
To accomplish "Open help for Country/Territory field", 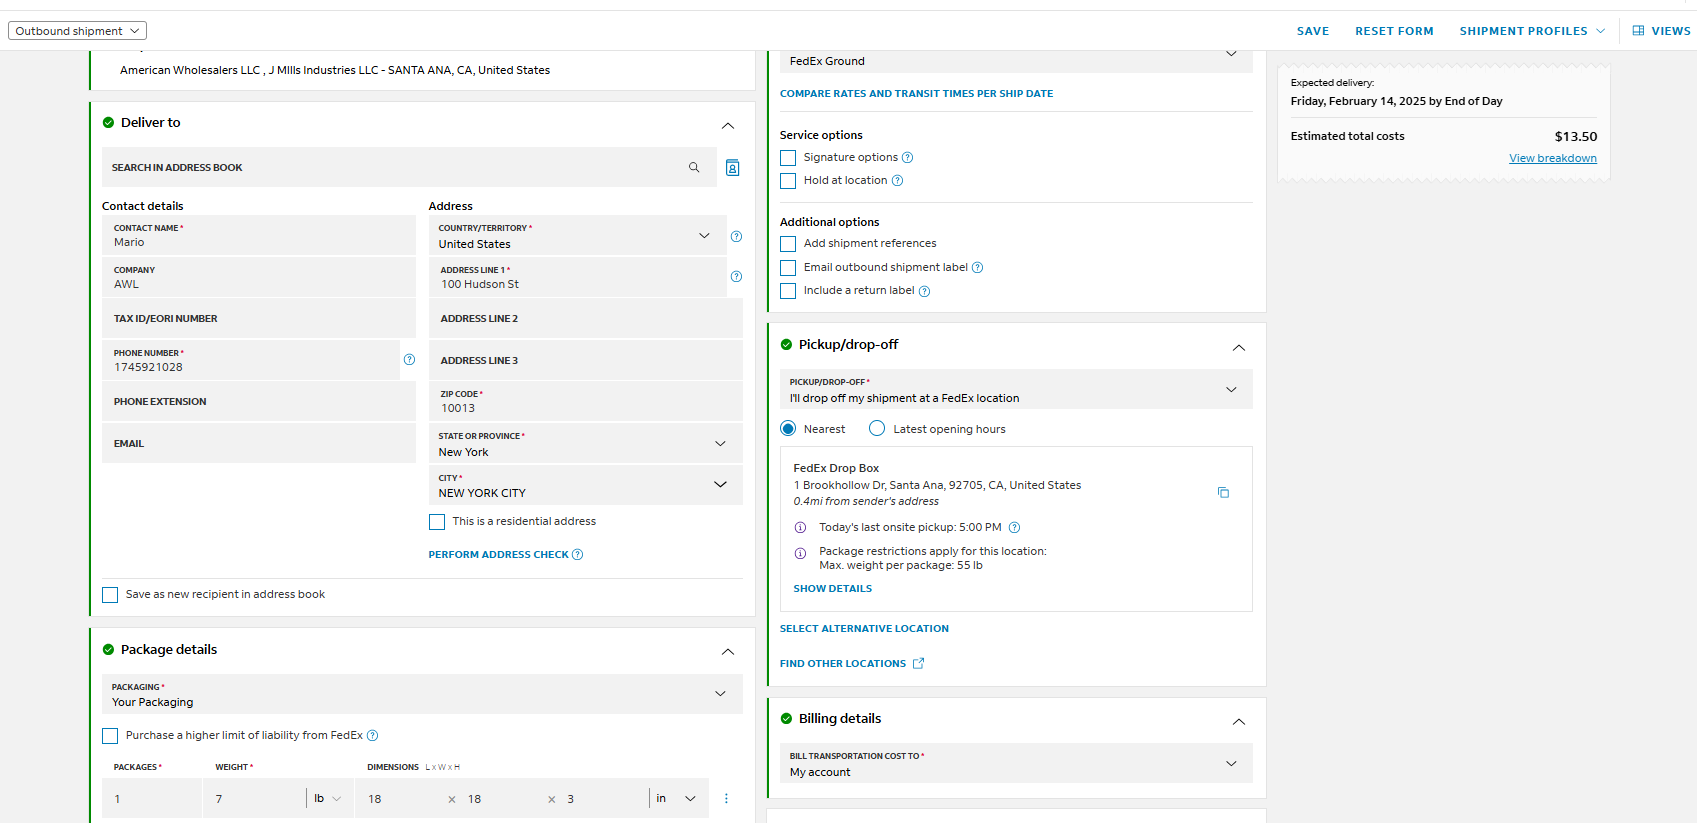I will pyautogui.click(x=736, y=237).
